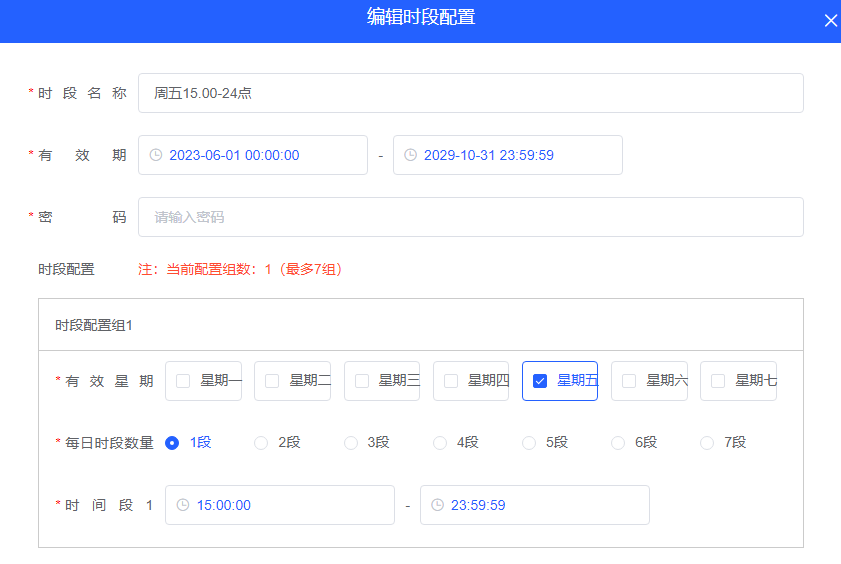This screenshot has width=841, height=564.
Task: Tick the 星期三 checkbox
Action: [362, 381]
